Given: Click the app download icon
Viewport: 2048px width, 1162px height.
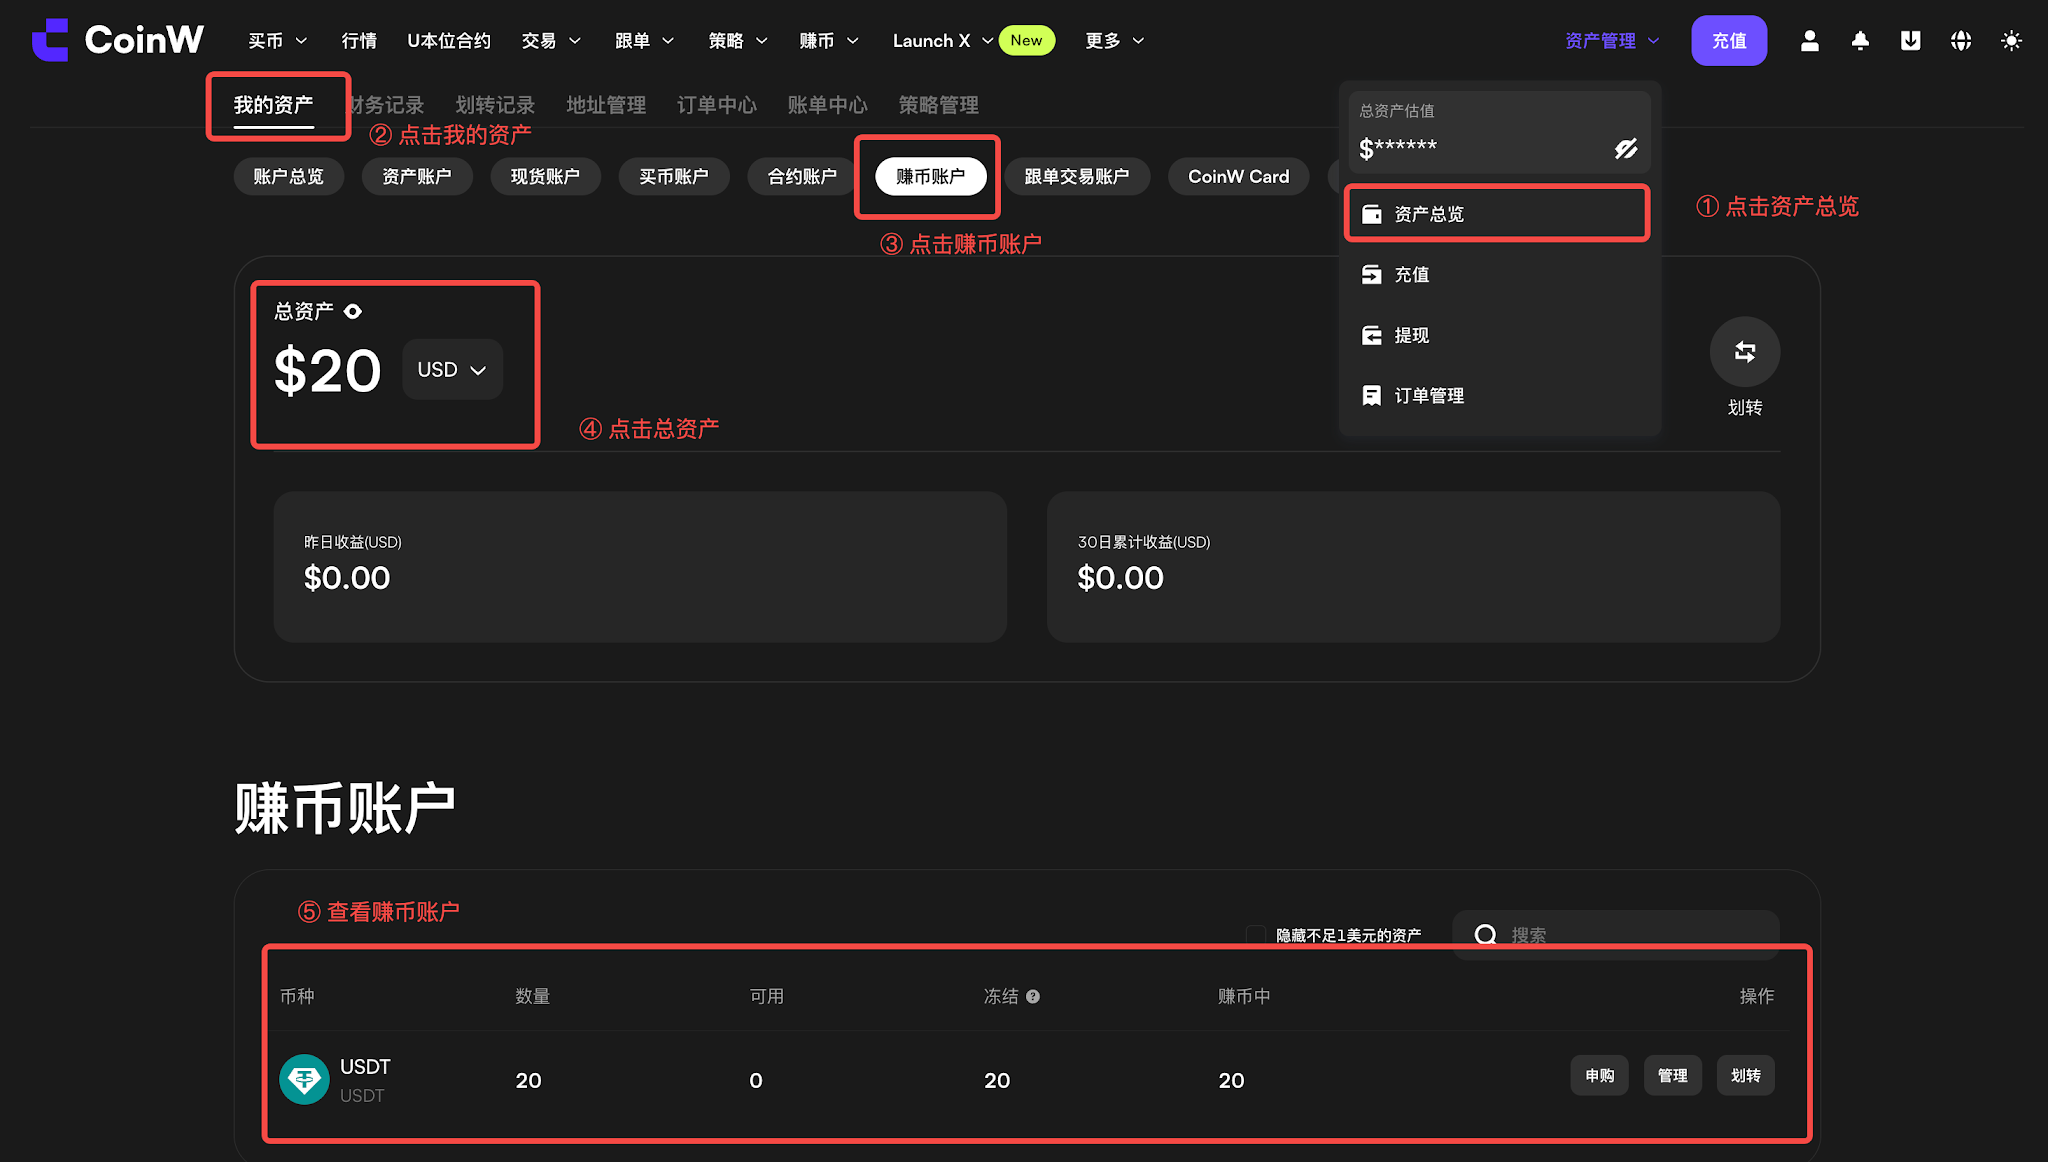Looking at the screenshot, I should [x=1910, y=41].
